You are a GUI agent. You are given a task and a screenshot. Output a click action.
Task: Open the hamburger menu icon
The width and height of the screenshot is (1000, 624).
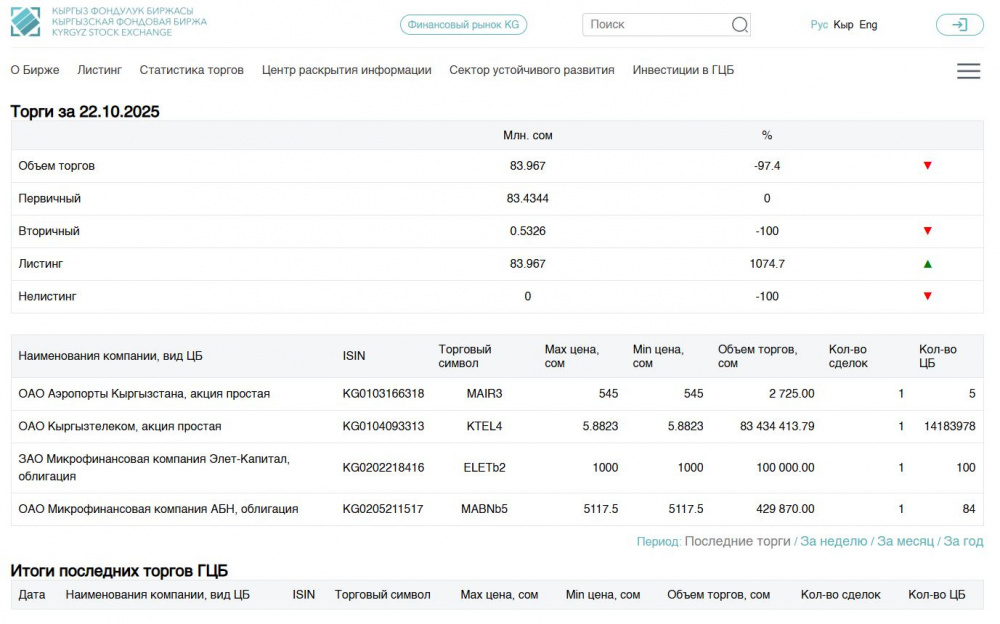[968, 71]
